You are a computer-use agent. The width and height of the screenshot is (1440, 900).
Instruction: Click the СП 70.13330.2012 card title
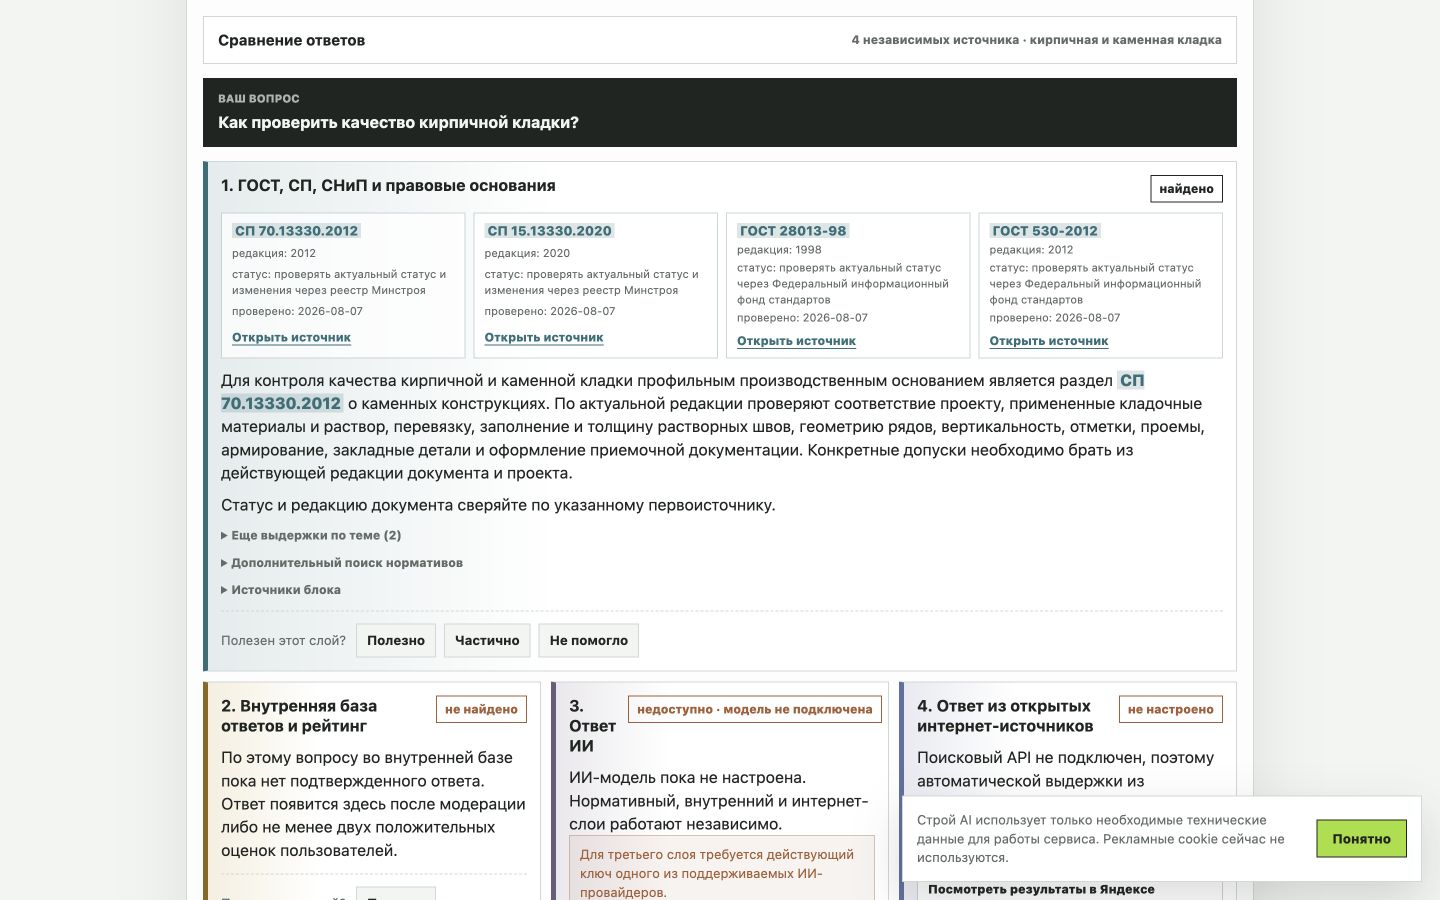pyautogui.click(x=296, y=231)
